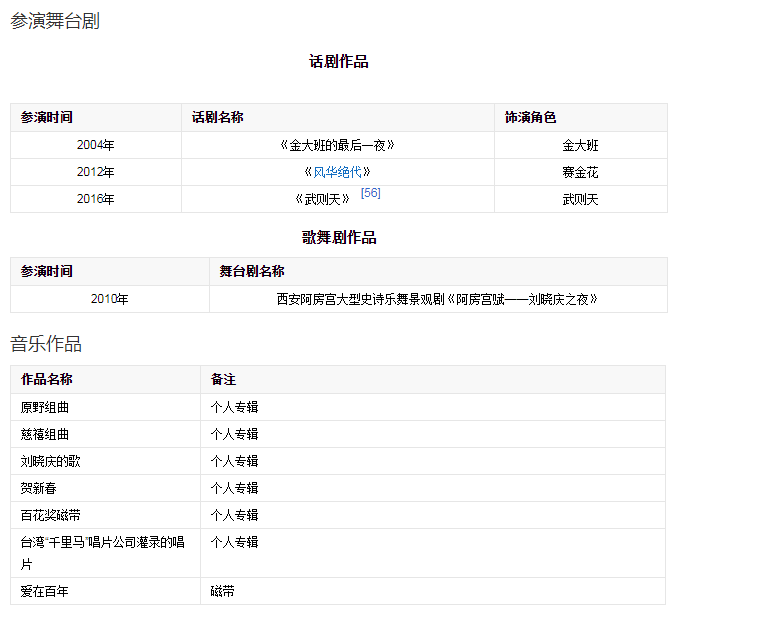Click the 2010年 year cell
The height and width of the screenshot is (623, 784).
109,299
